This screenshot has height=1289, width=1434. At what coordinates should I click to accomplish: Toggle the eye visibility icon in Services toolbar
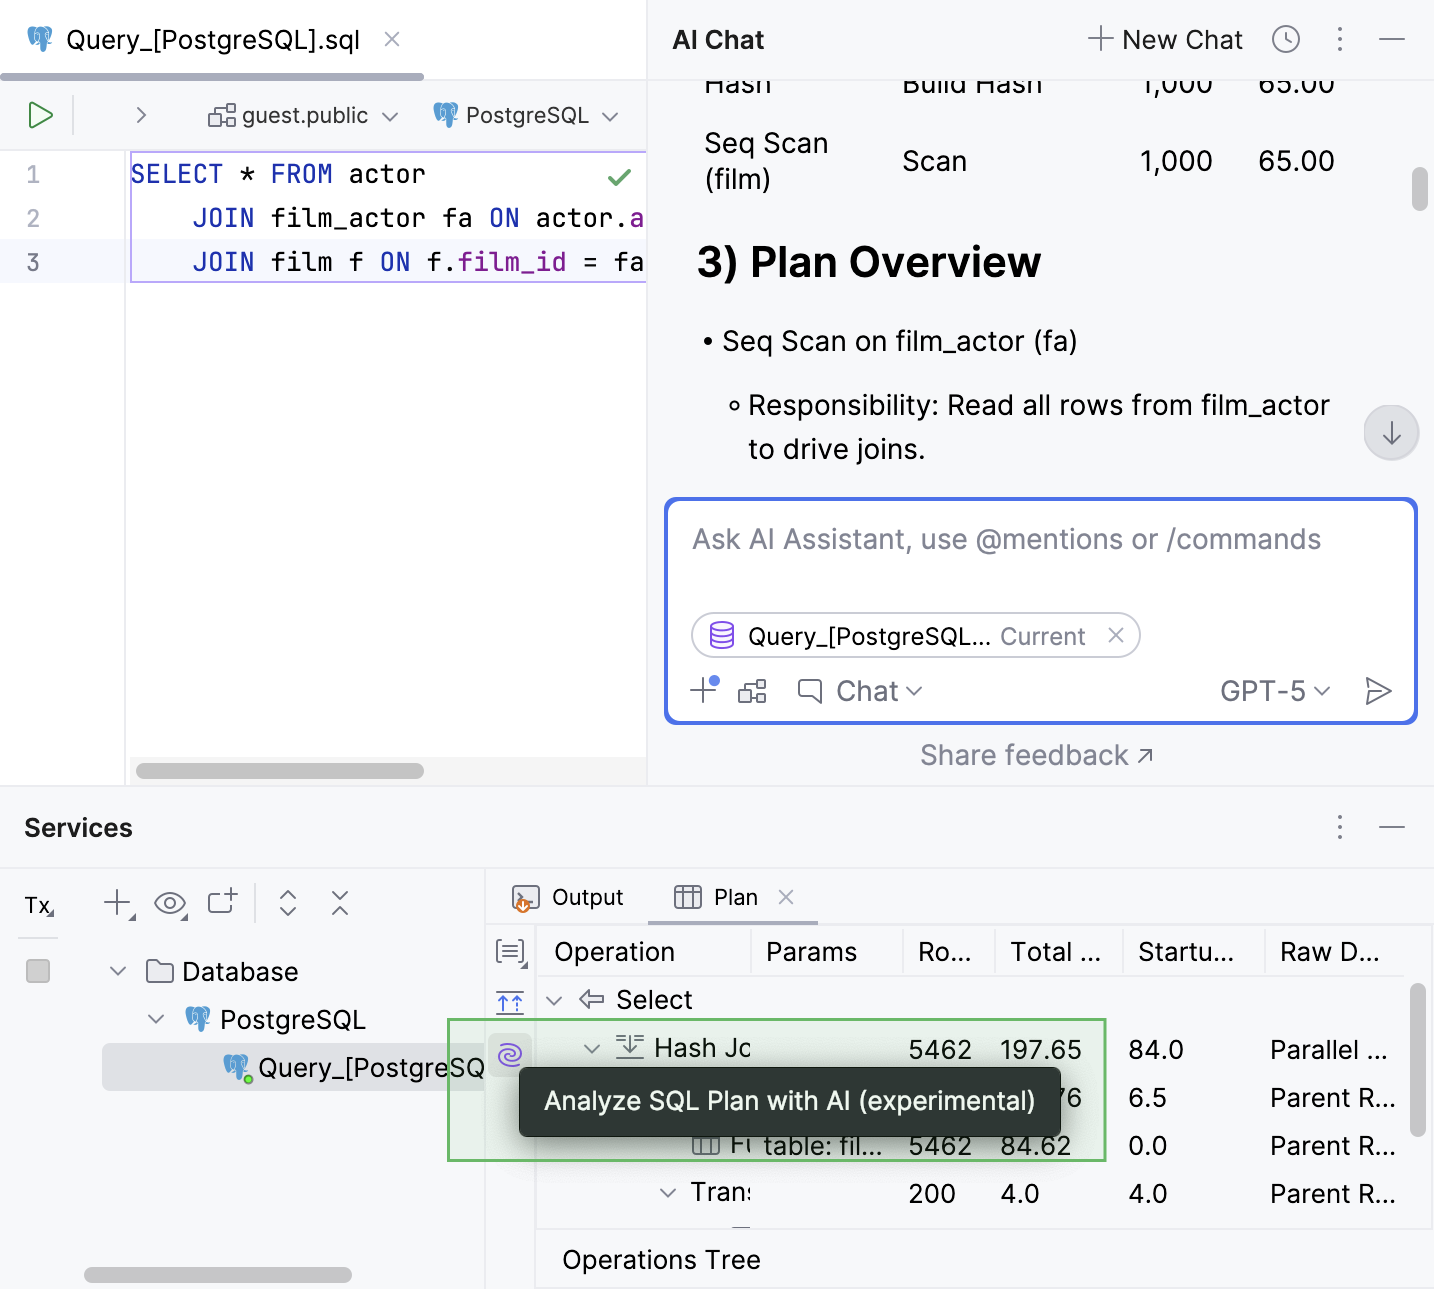tap(170, 903)
